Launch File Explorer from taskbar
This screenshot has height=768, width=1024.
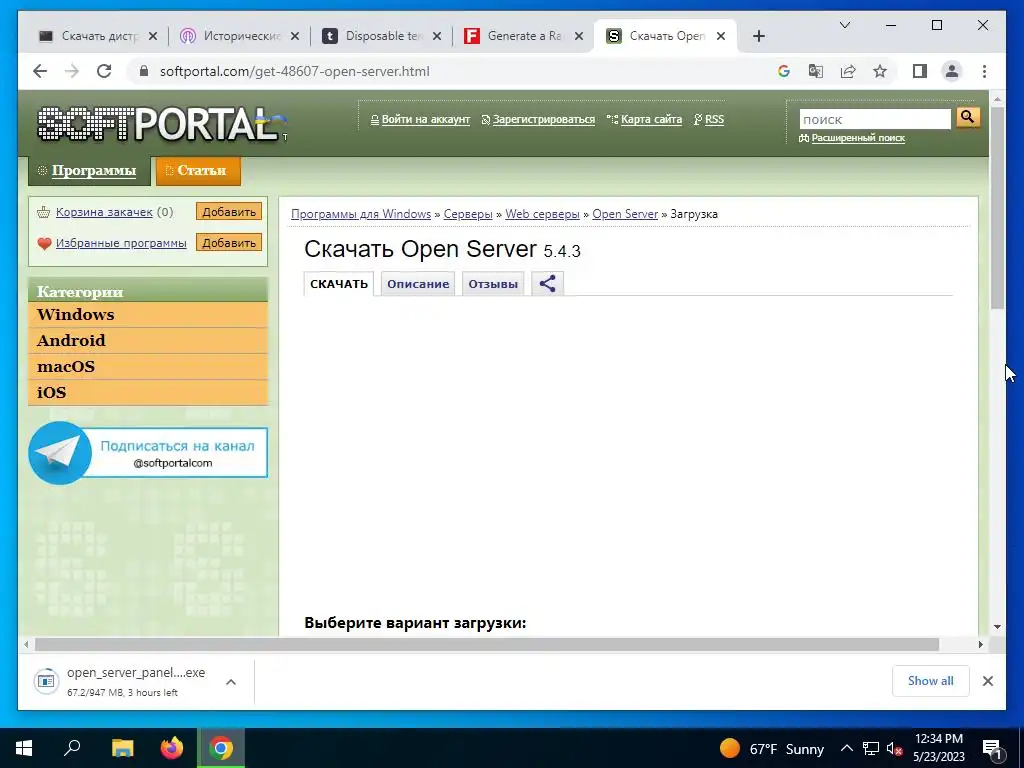[122, 748]
